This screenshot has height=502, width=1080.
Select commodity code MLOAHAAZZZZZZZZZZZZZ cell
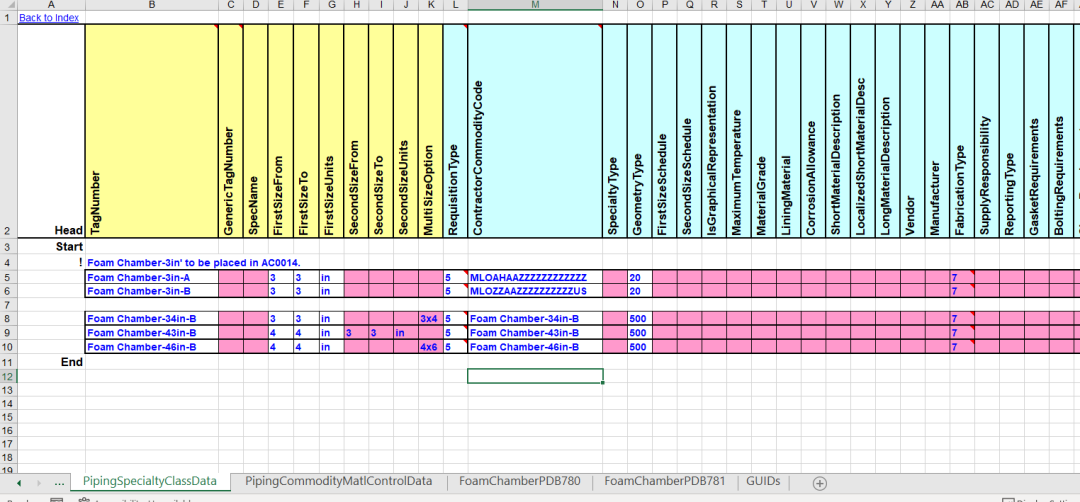pyautogui.click(x=535, y=277)
